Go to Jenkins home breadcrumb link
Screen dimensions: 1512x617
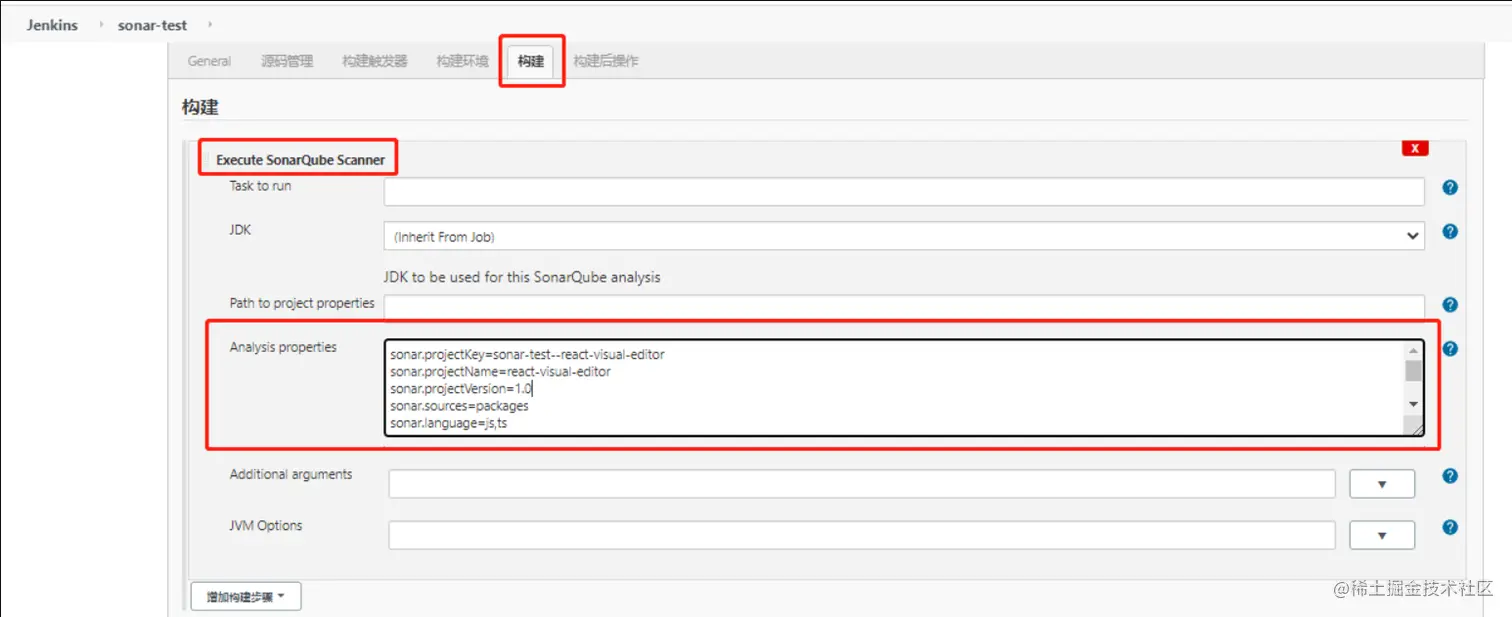coord(52,25)
